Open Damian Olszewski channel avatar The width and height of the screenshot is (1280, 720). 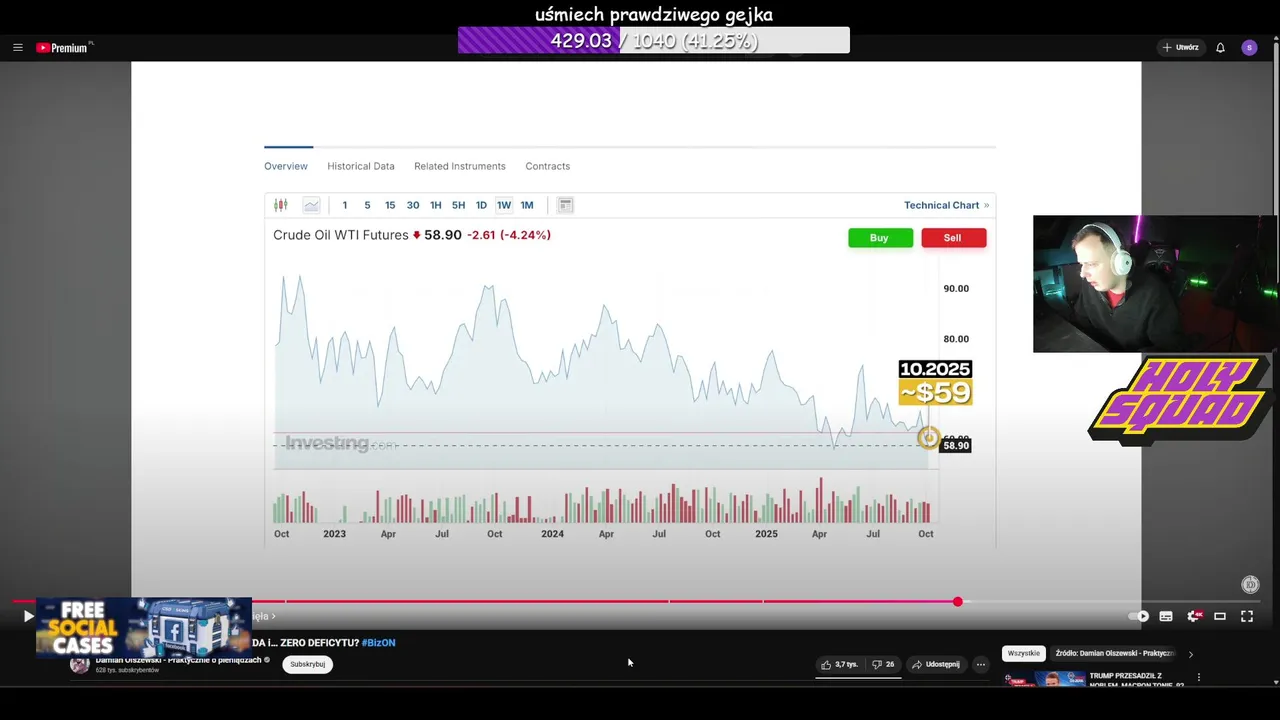point(79,665)
